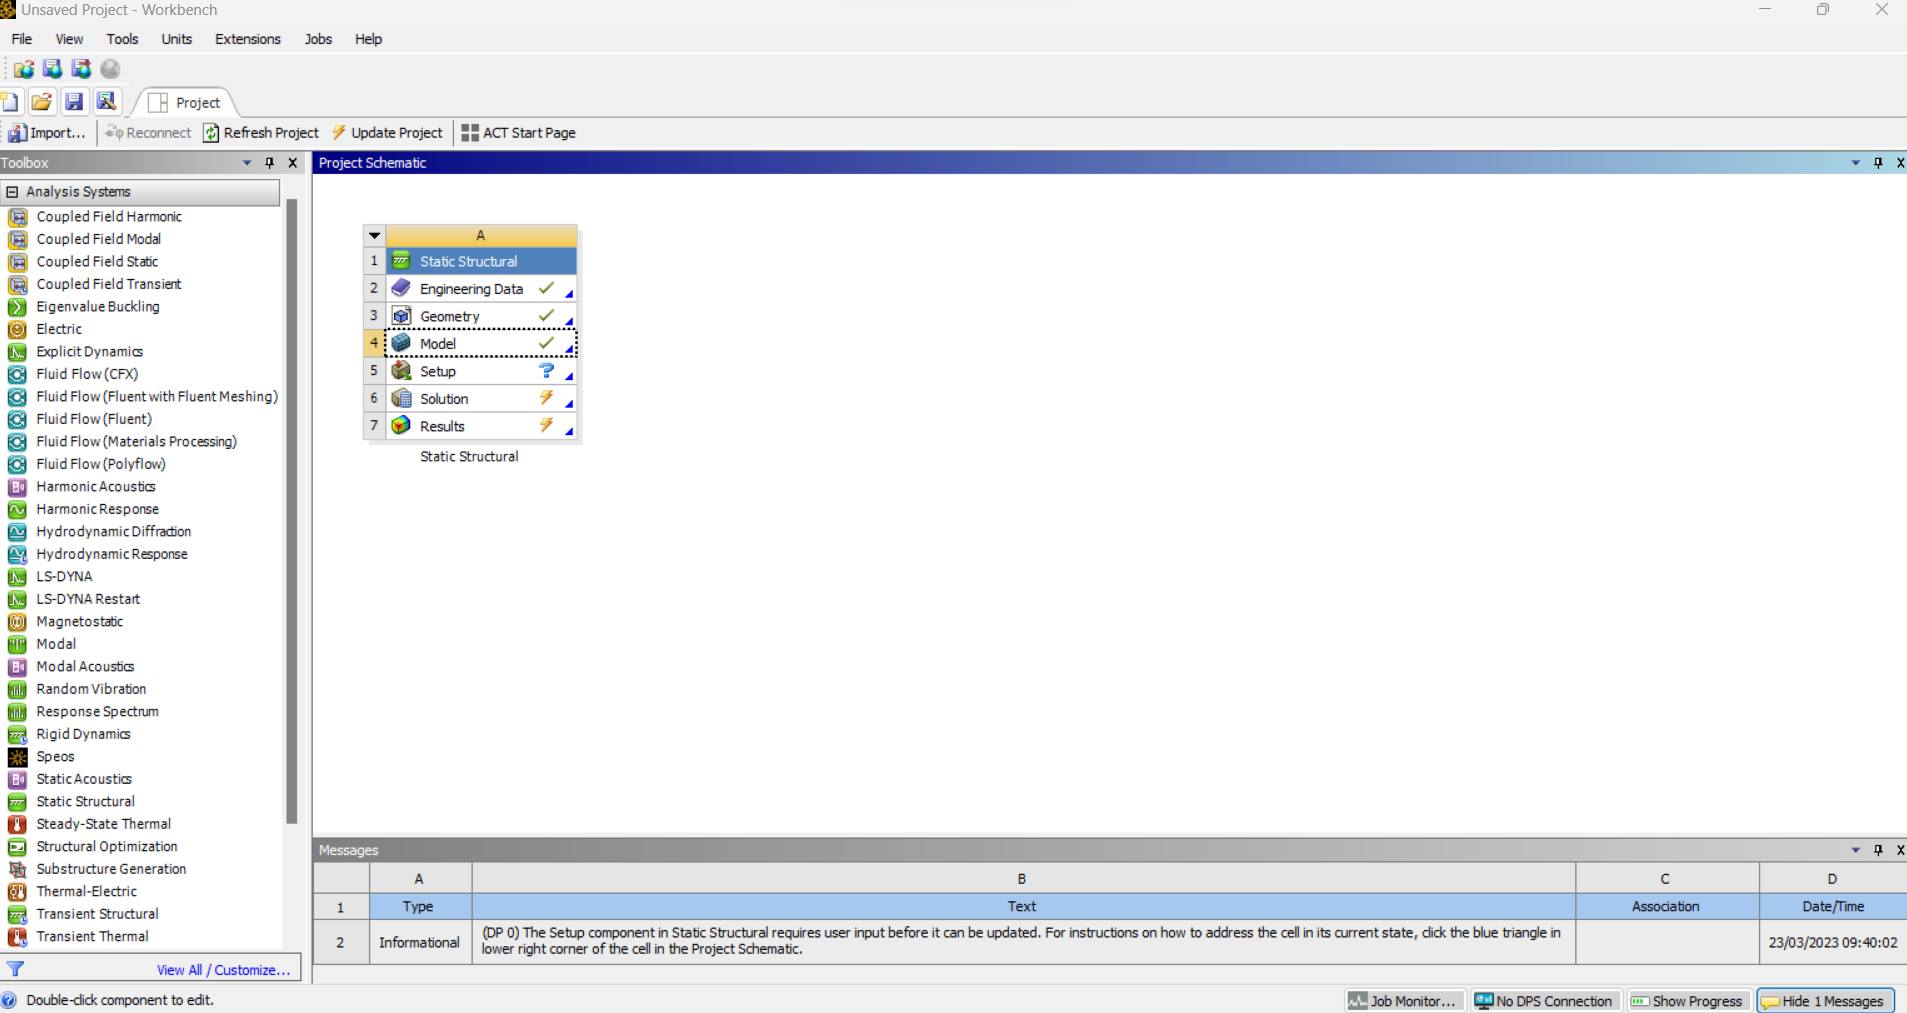Click the Harmonic Acoustics icon
Screen dimensions: 1907x1013
[x=17, y=486]
